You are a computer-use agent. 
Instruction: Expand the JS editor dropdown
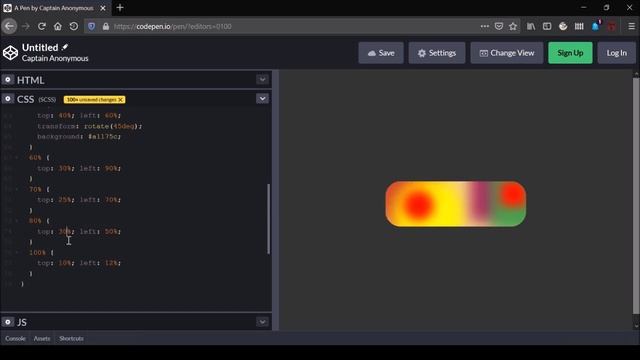coord(262,322)
